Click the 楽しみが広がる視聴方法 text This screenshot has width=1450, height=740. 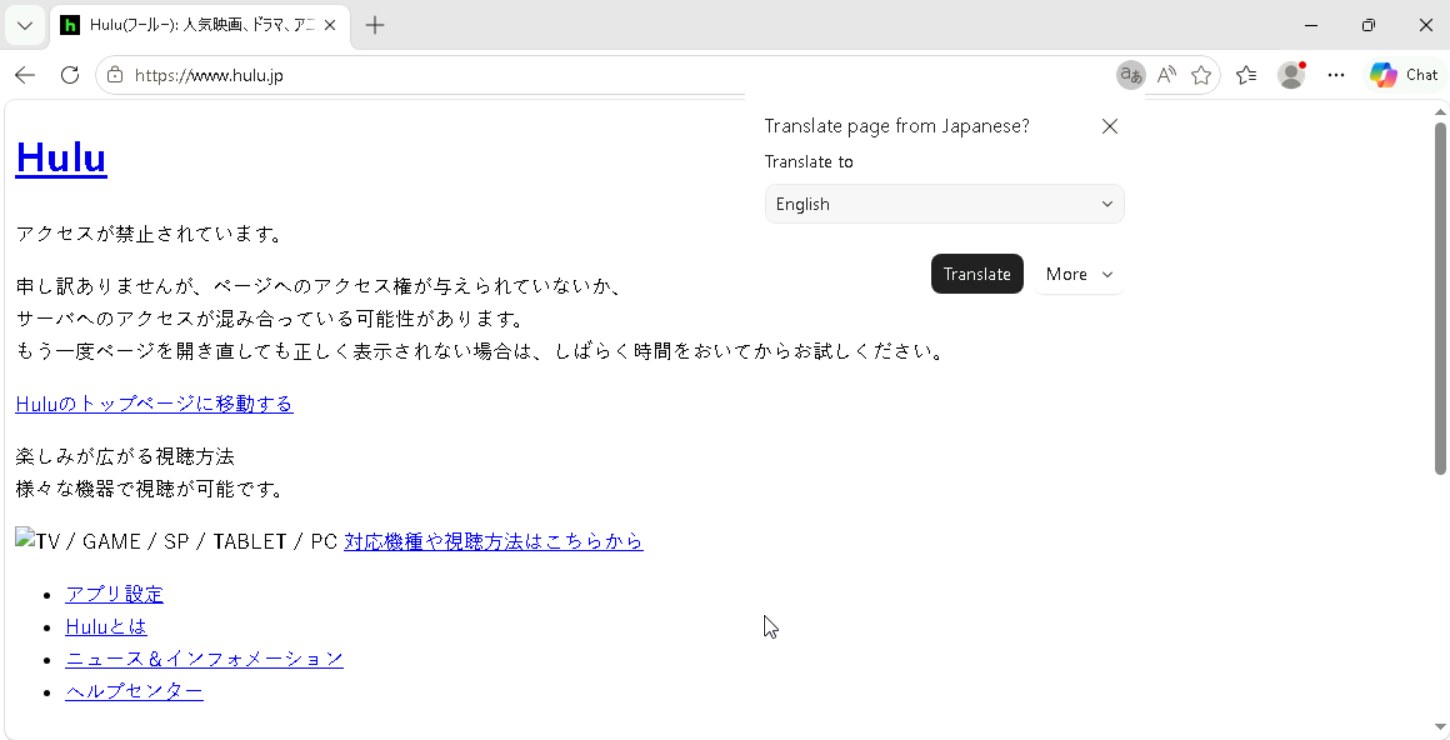[125, 456]
